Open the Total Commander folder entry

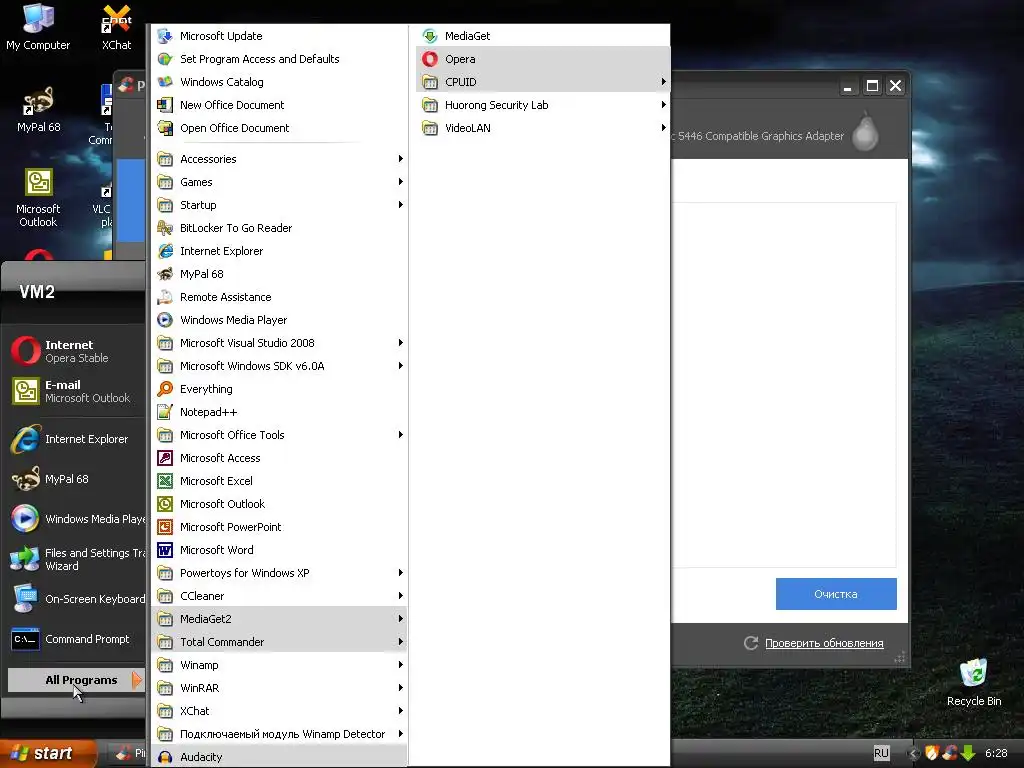[280, 642]
